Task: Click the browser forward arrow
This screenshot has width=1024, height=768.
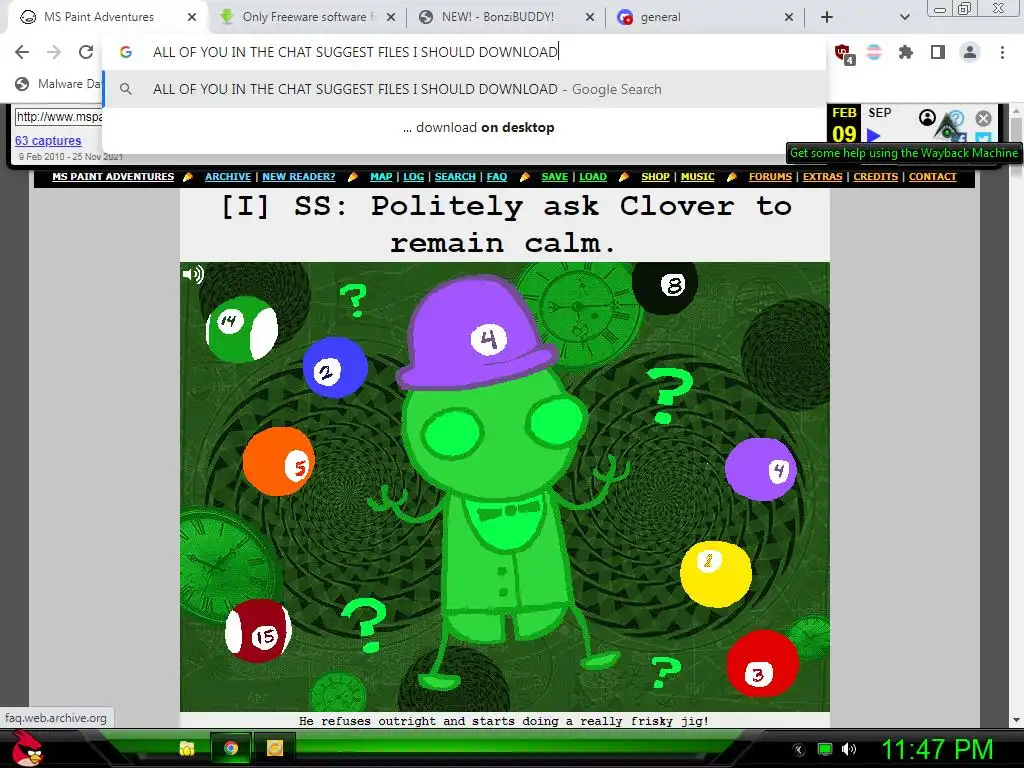Action: point(54,52)
